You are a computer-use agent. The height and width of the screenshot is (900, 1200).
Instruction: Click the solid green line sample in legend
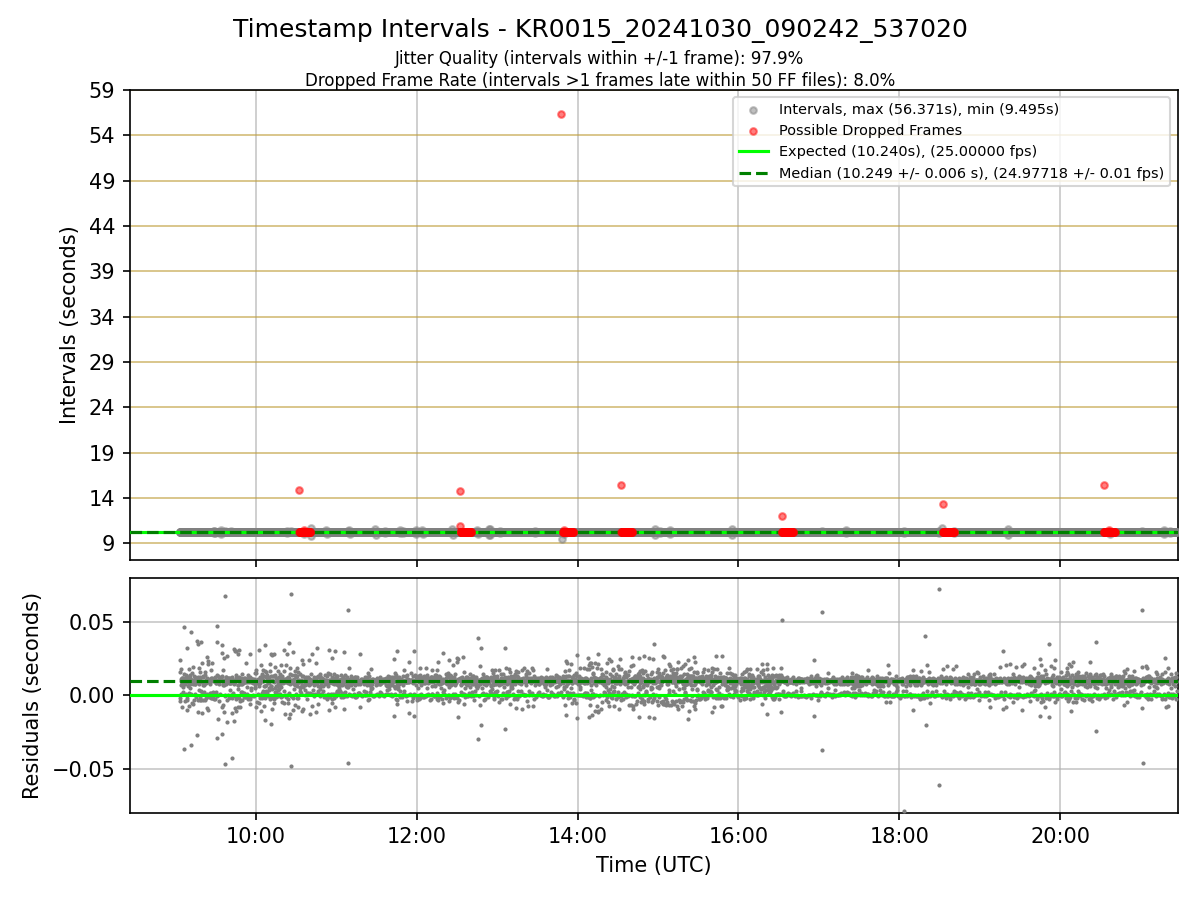(x=754, y=152)
